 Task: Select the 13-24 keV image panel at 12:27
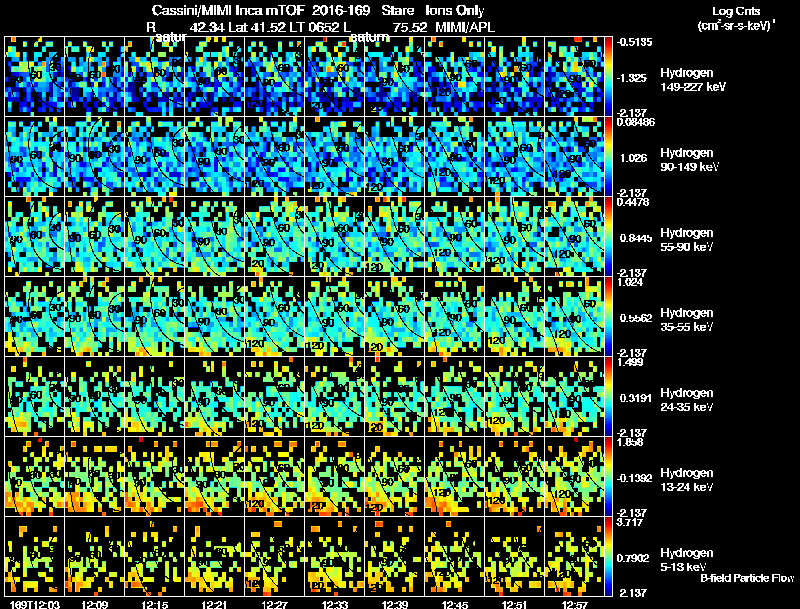(x=274, y=476)
